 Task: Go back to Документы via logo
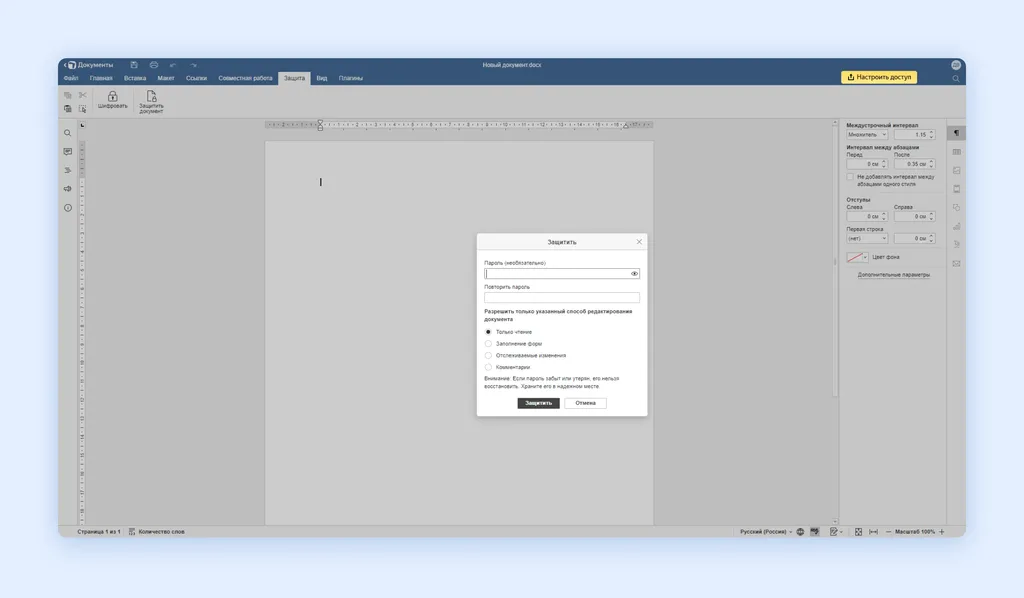tap(89, 65)
